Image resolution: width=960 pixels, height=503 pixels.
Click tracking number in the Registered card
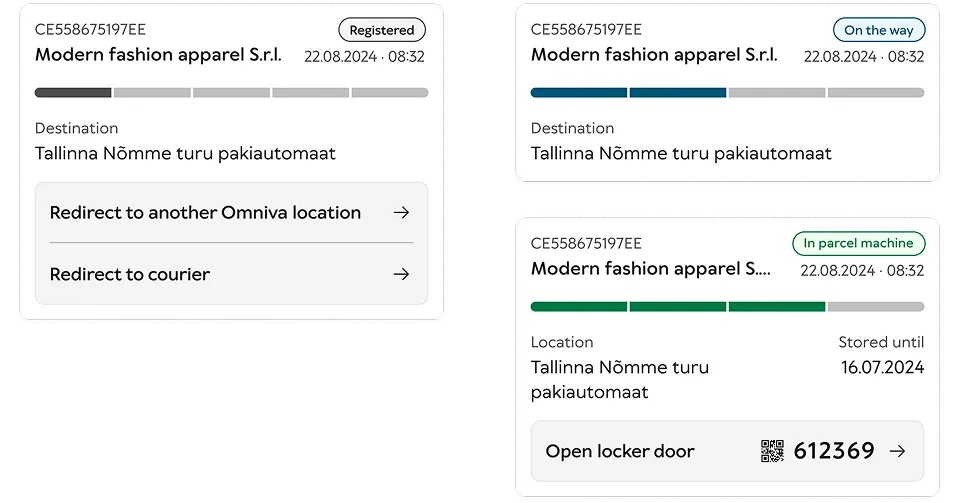[x=90, y=29]
